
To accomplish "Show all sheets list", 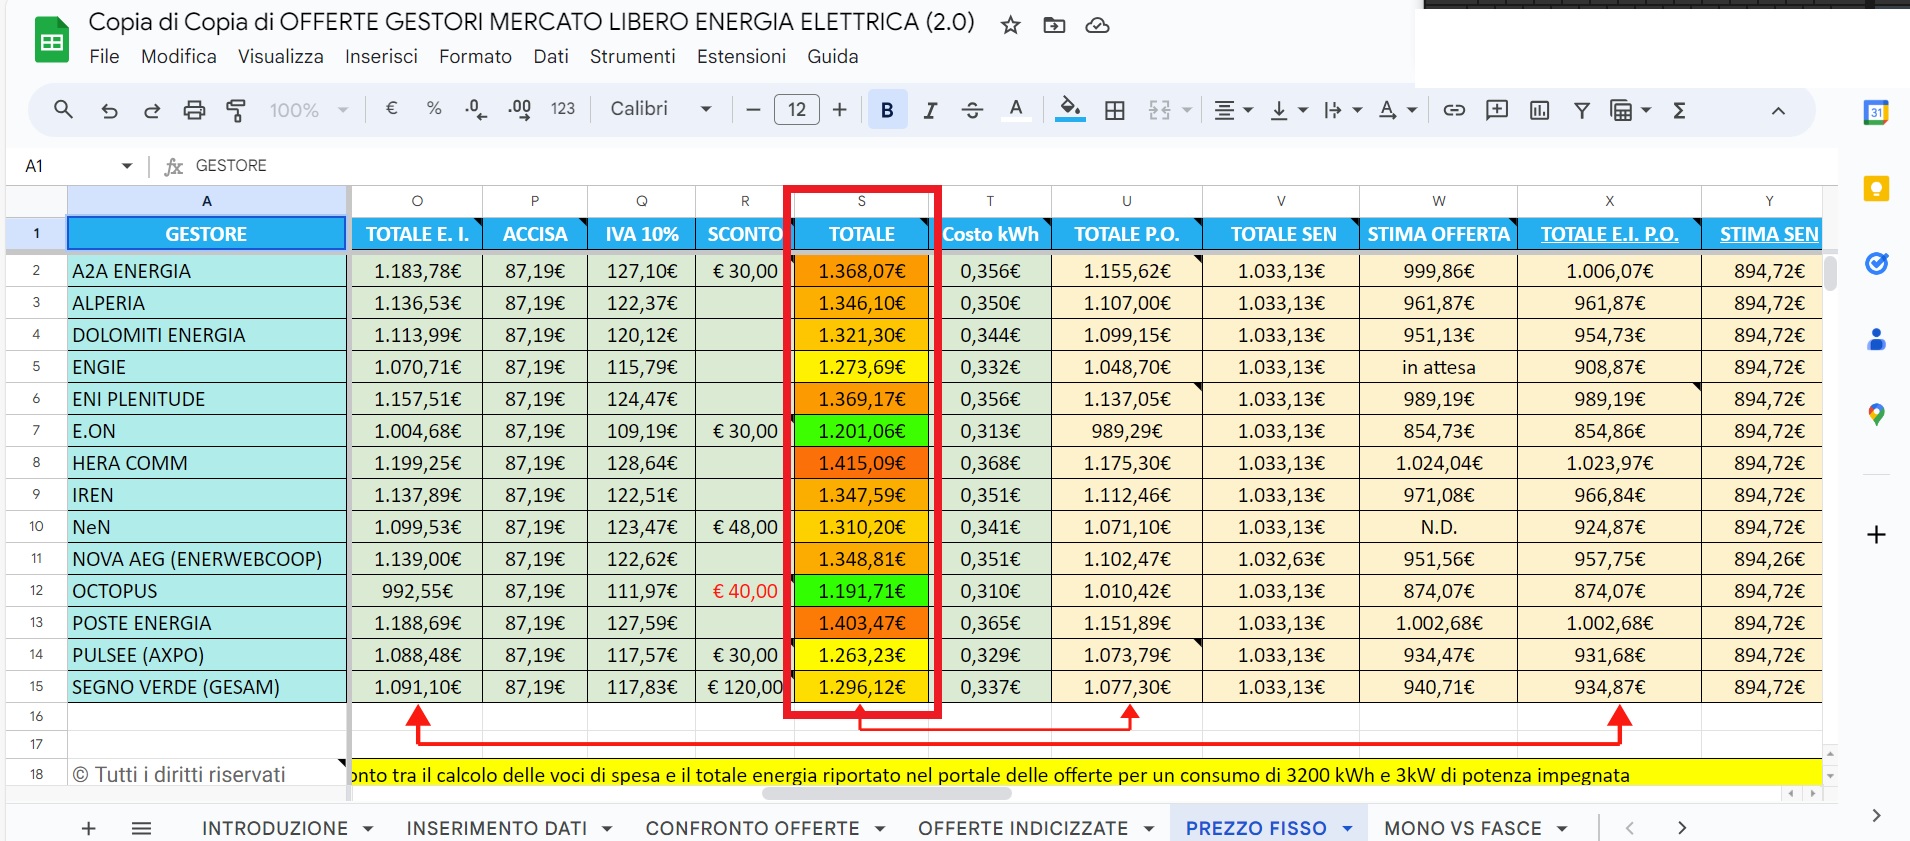I will tap(142, 828).
